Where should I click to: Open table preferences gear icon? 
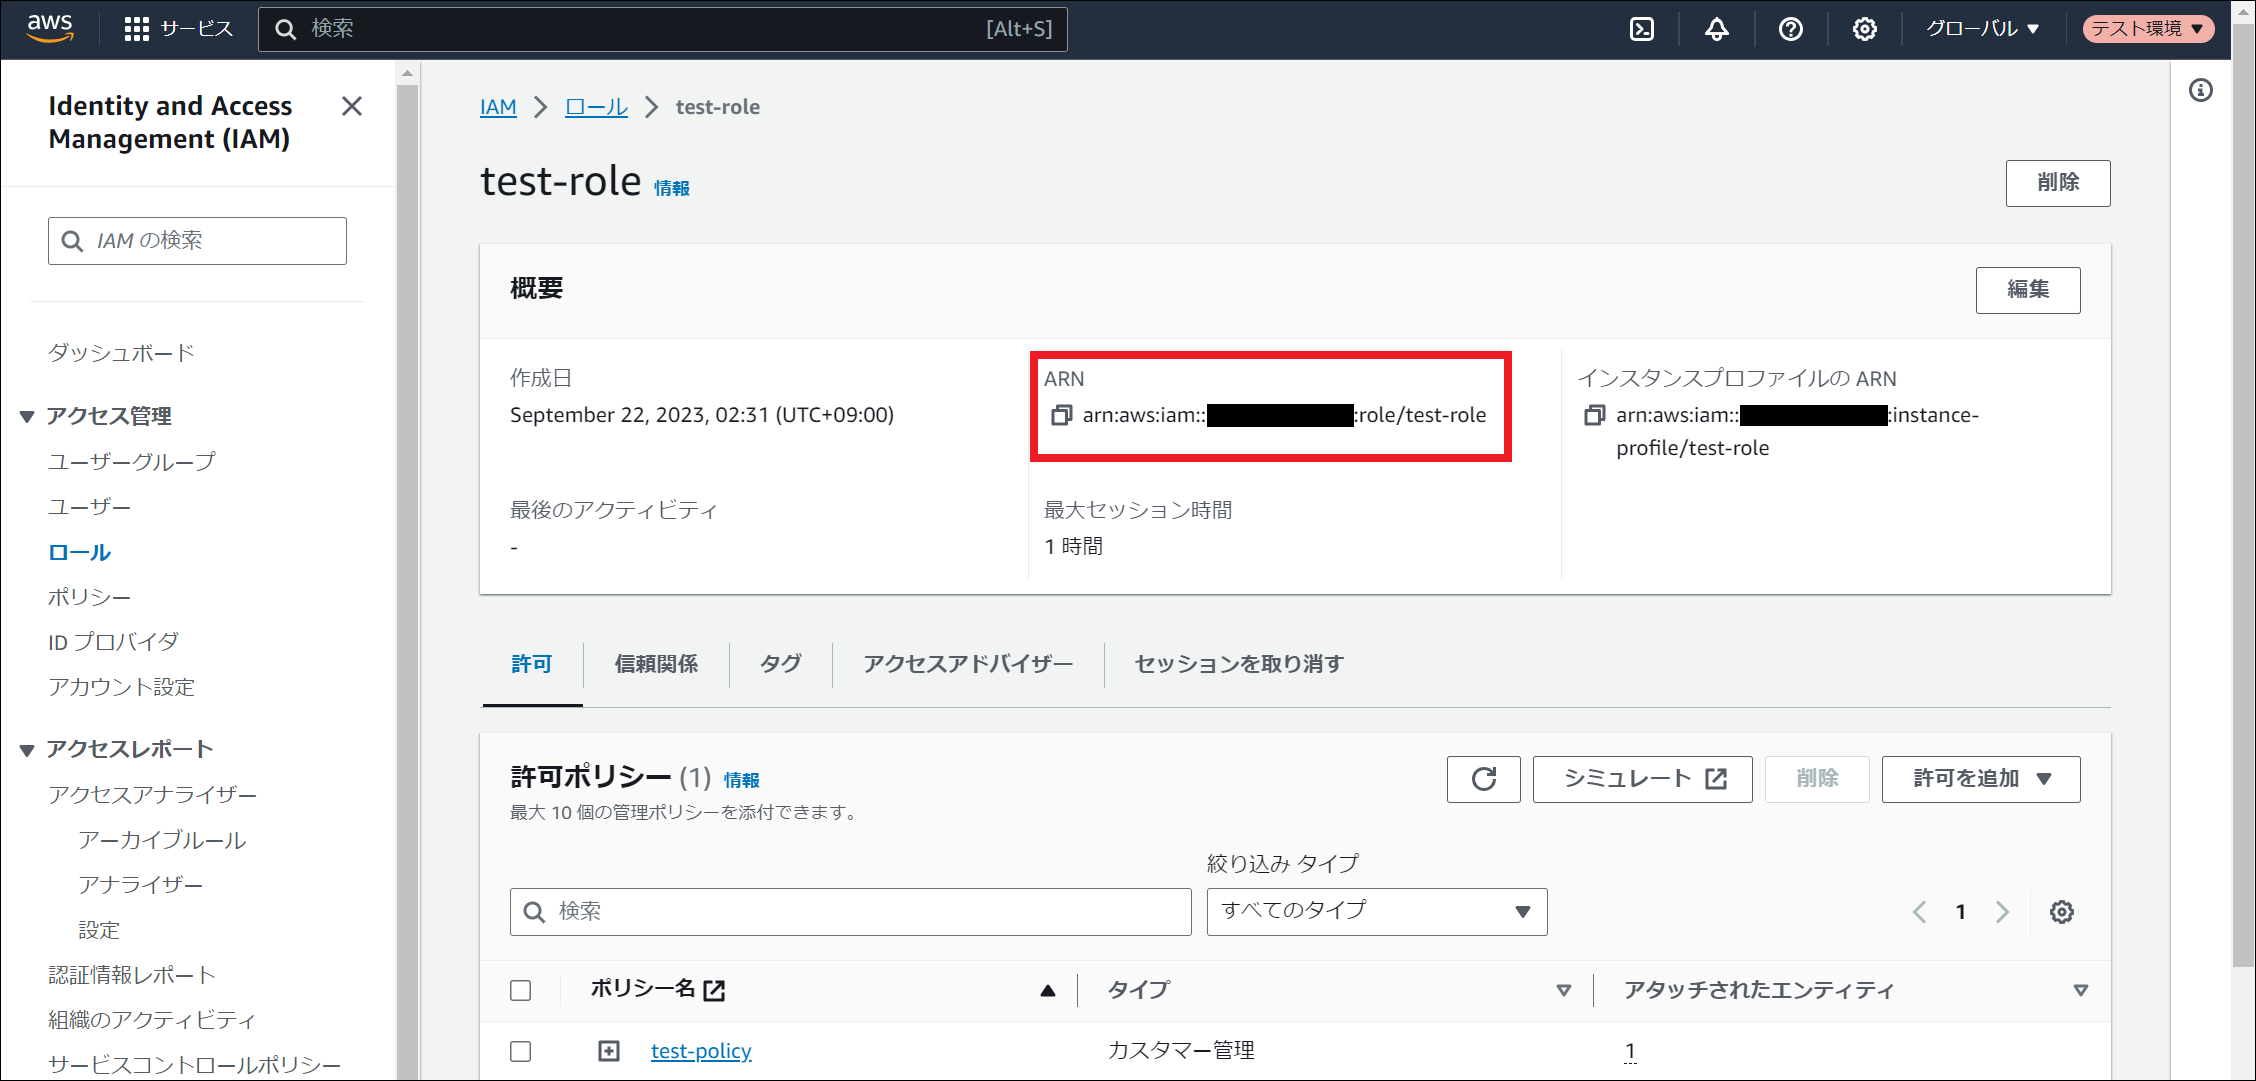[x=2061, y=912]
